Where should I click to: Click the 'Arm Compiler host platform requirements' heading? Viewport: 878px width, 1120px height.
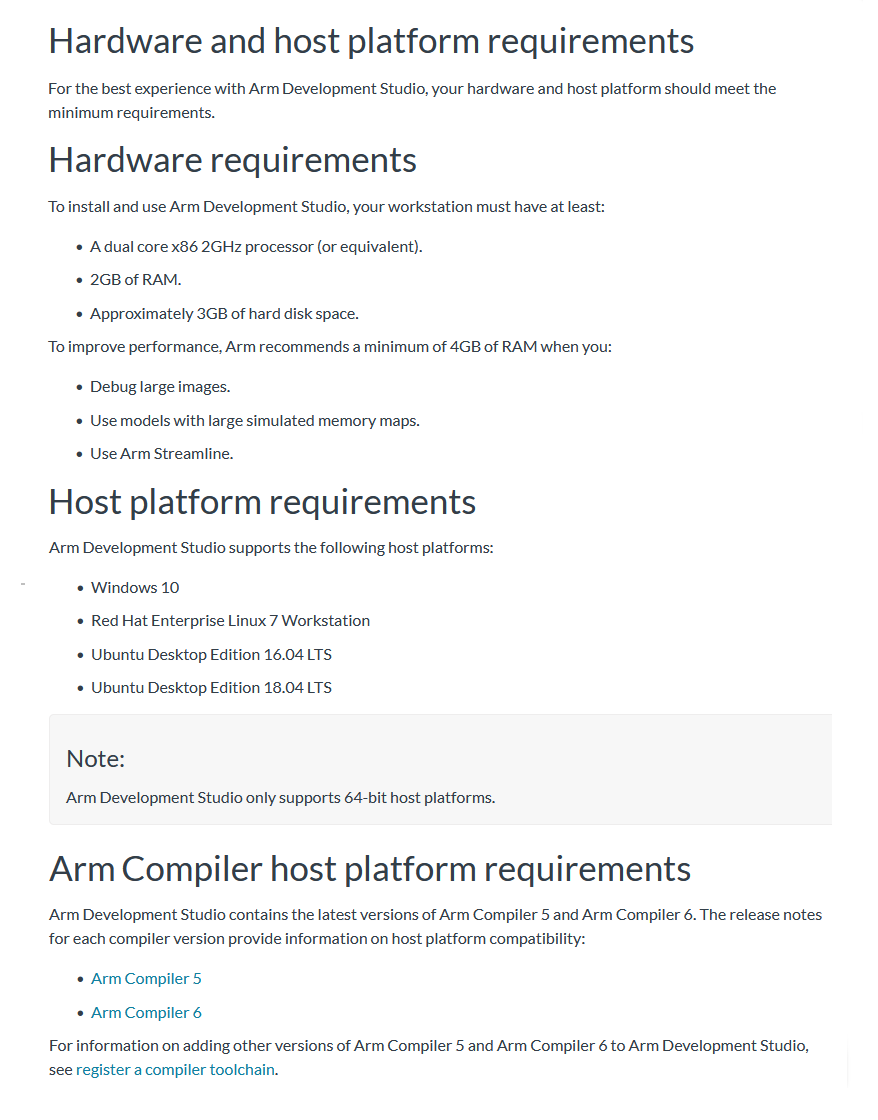pos(370,869)
